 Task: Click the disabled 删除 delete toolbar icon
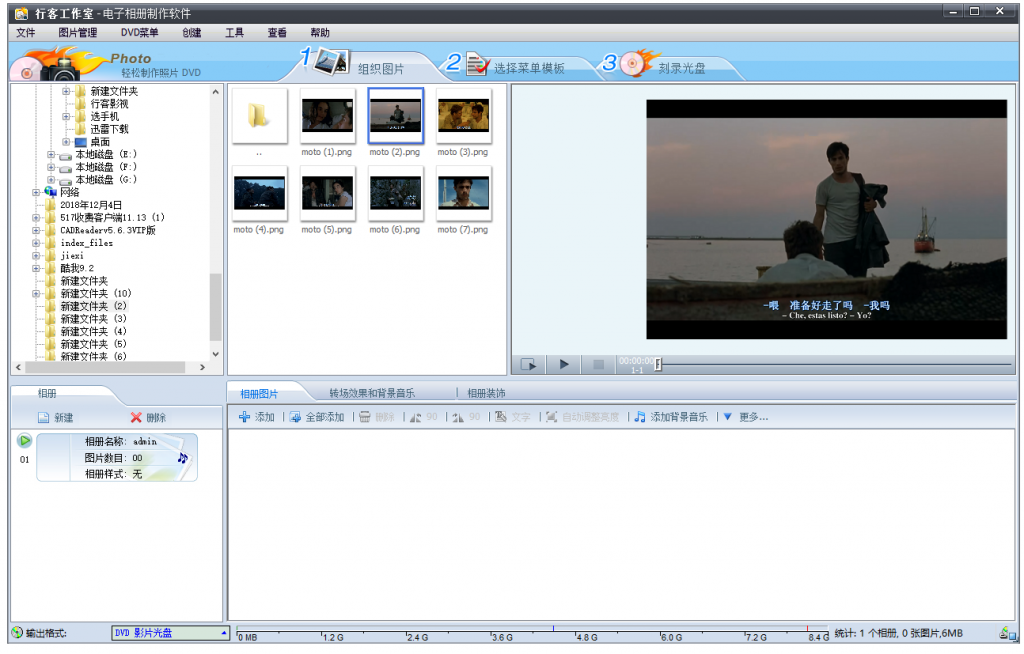[x=364, y=417]
